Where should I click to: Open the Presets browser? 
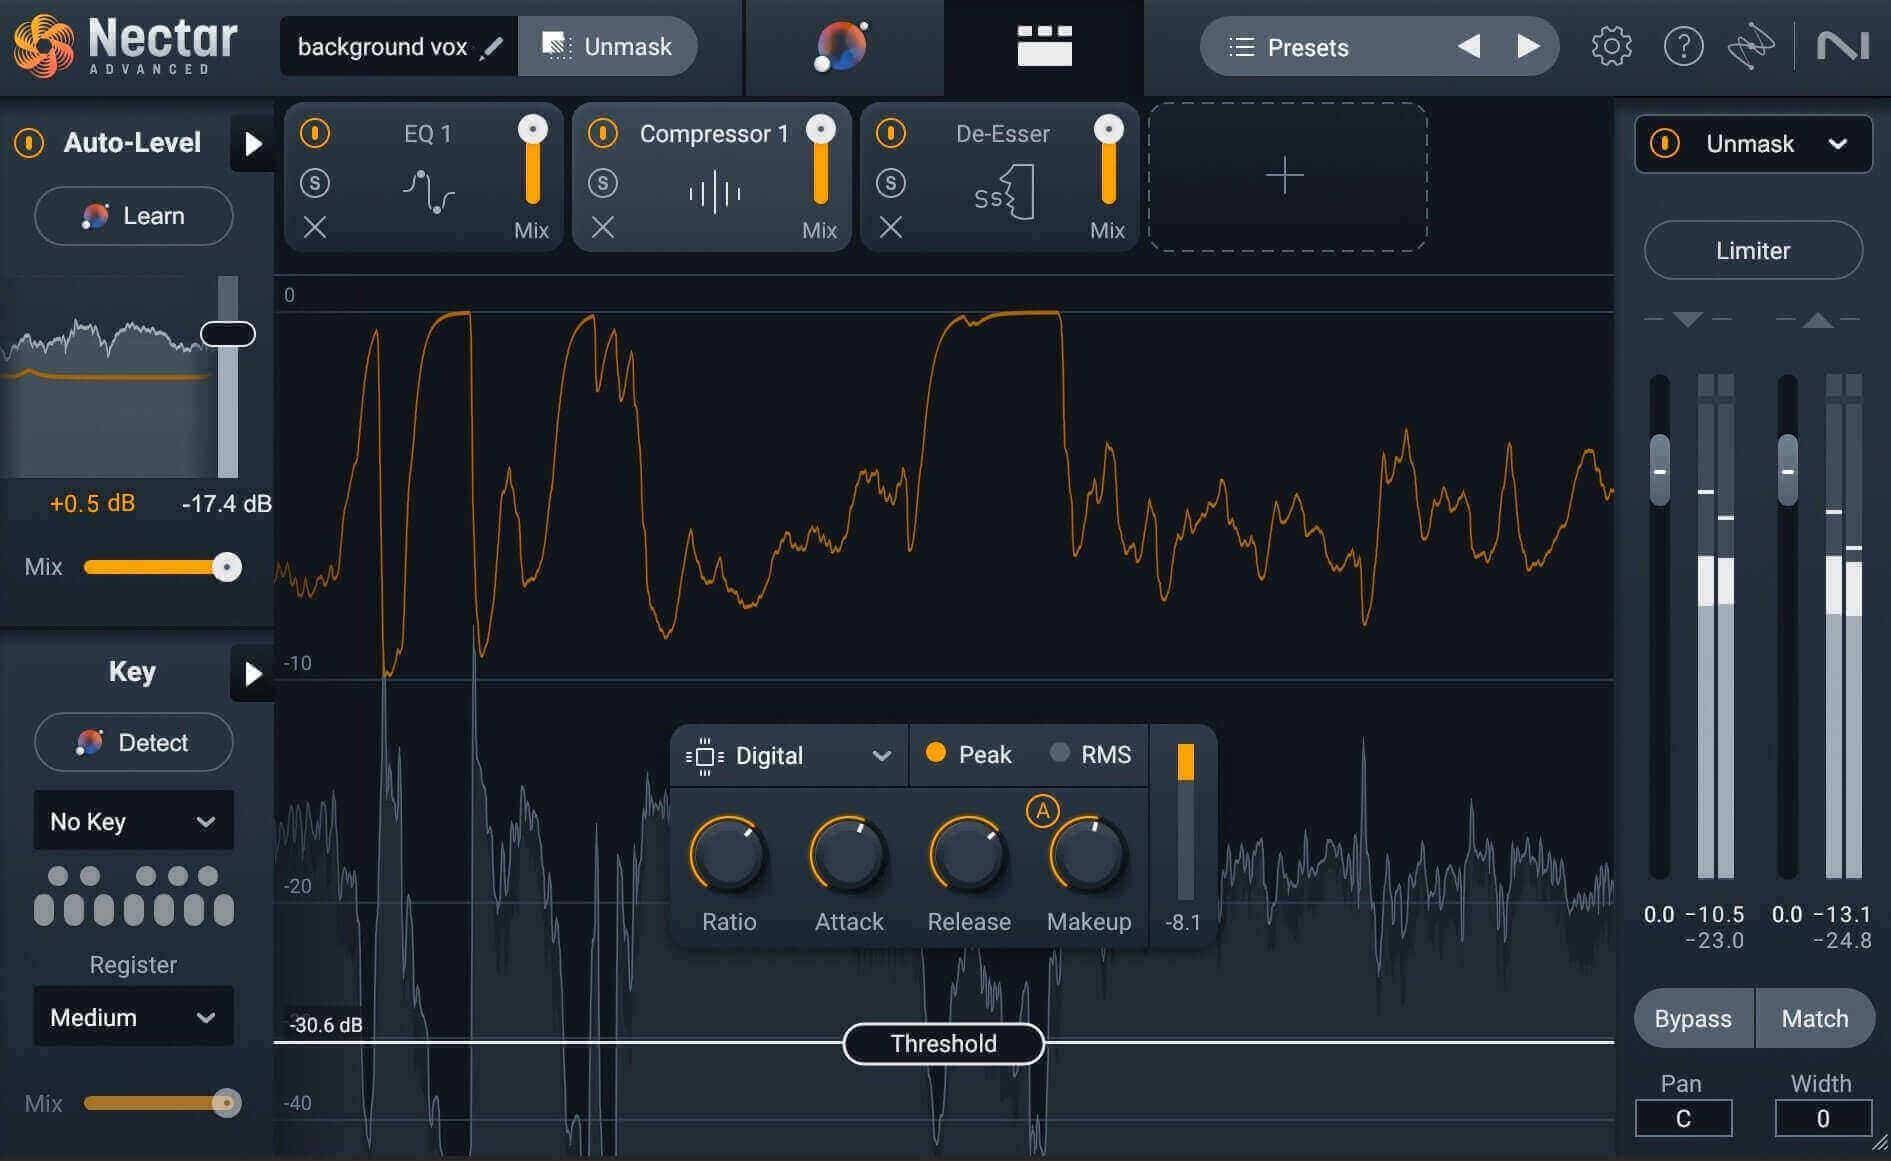1307,47
